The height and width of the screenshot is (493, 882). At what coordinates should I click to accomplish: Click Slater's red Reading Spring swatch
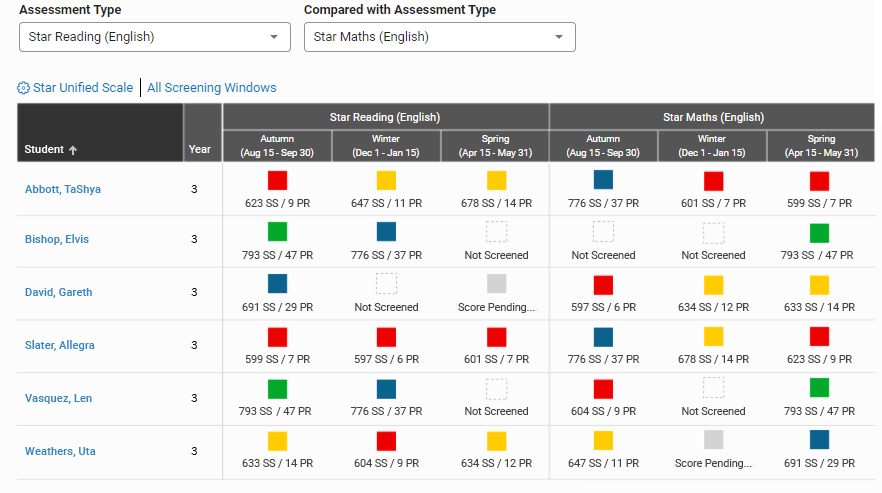497,337
